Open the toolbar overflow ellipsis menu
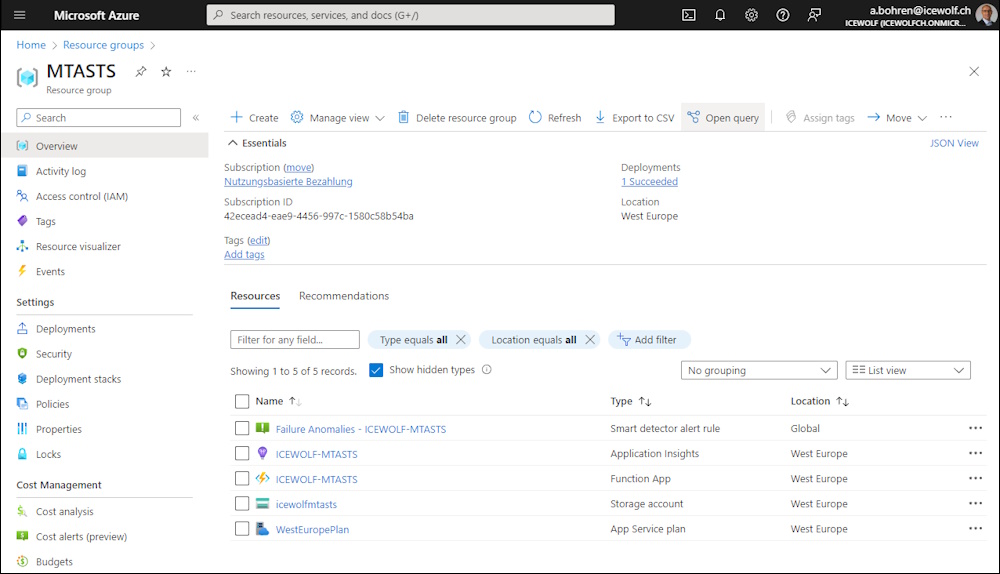This screenshot has height=574, width=1000. click(x=946, y=117)
